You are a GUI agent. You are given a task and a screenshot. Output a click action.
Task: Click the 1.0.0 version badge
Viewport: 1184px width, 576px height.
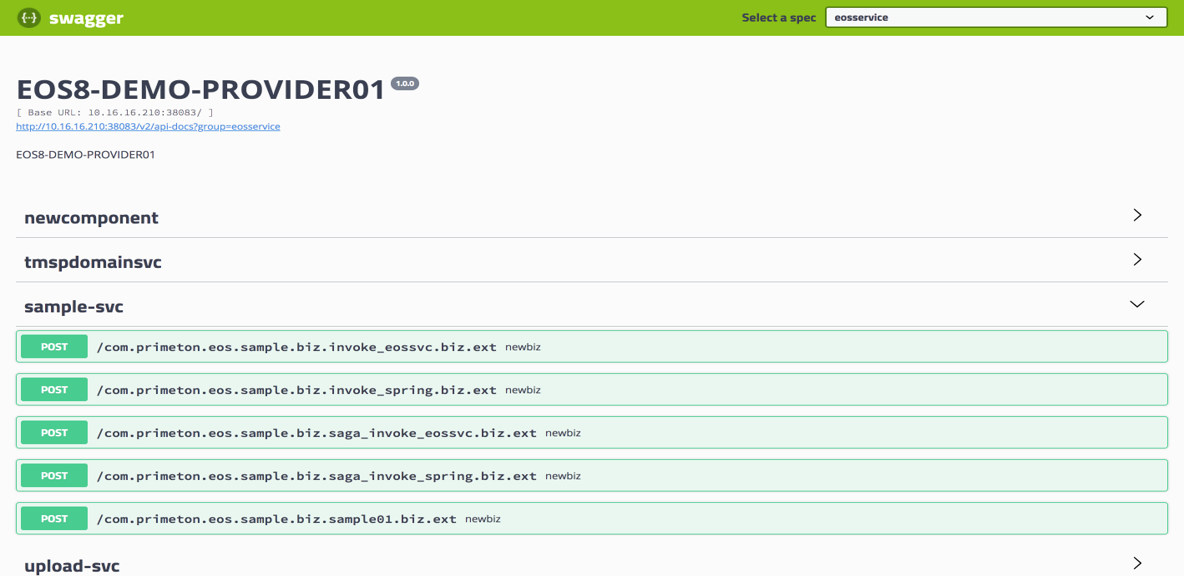(405, 84)
